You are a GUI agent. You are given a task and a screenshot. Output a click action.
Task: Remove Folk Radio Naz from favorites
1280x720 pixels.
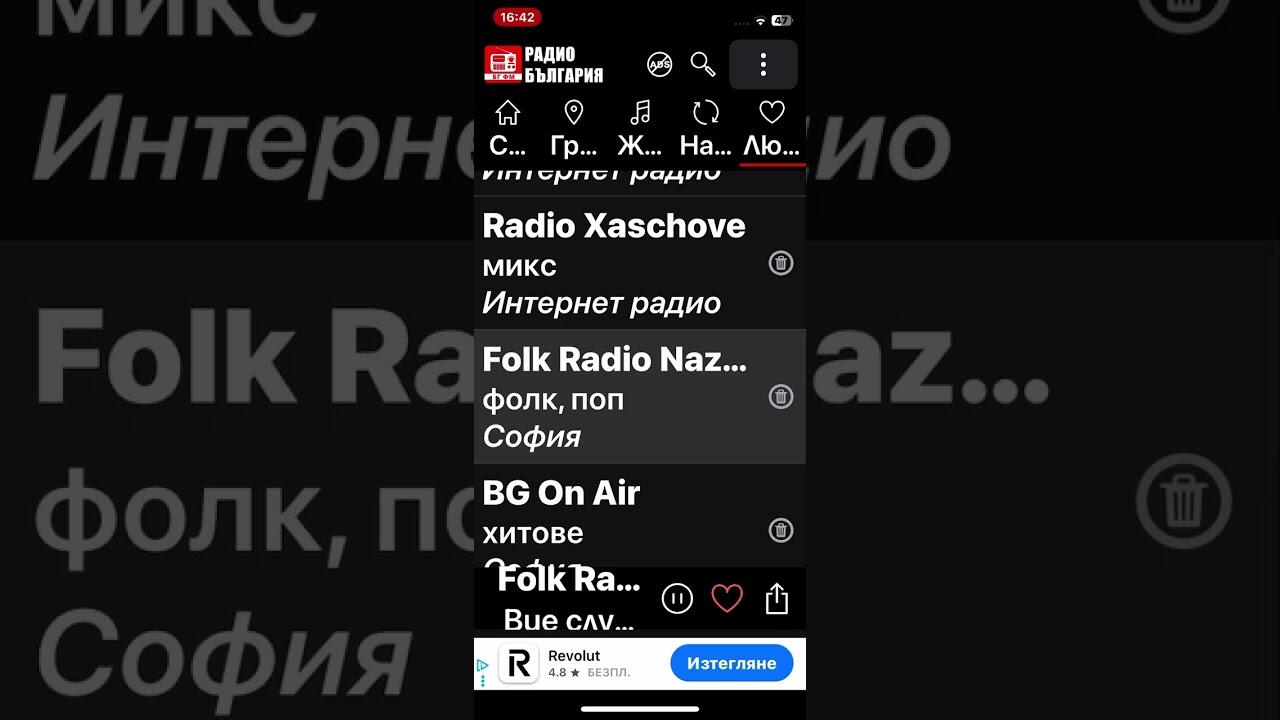(781, 396)
